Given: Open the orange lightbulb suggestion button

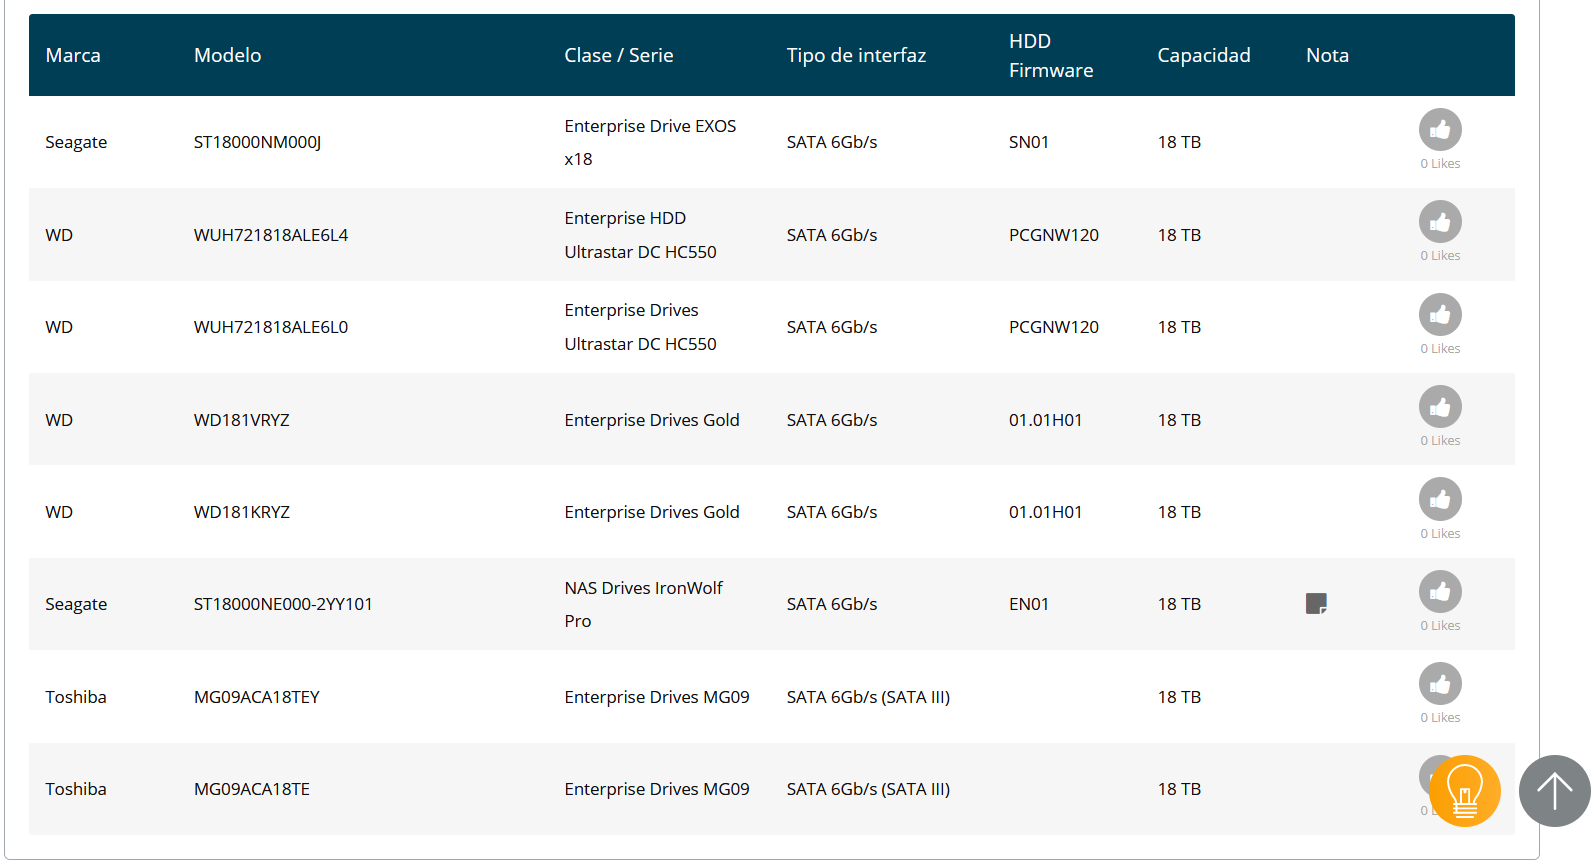Looking at the screenshot, I should pyautogui.click(x=1465, y=791).
